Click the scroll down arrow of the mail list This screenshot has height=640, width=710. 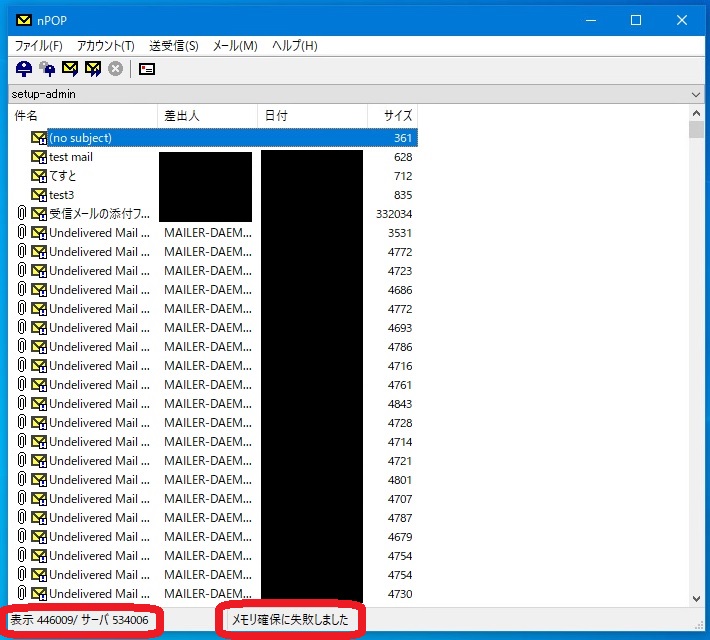point(696,599)
